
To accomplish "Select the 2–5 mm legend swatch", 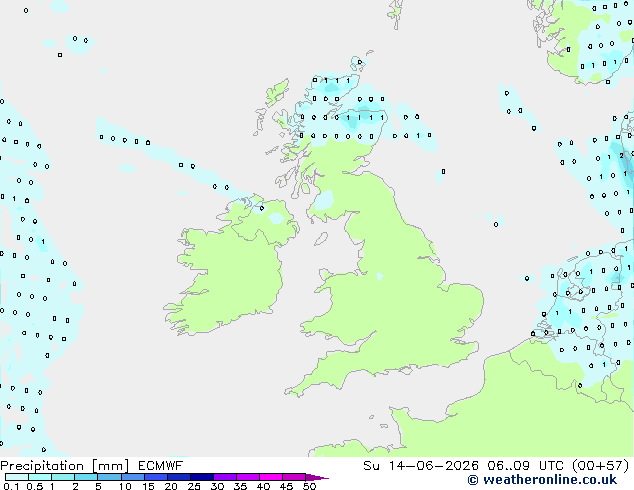I will (x=86, y=477).
